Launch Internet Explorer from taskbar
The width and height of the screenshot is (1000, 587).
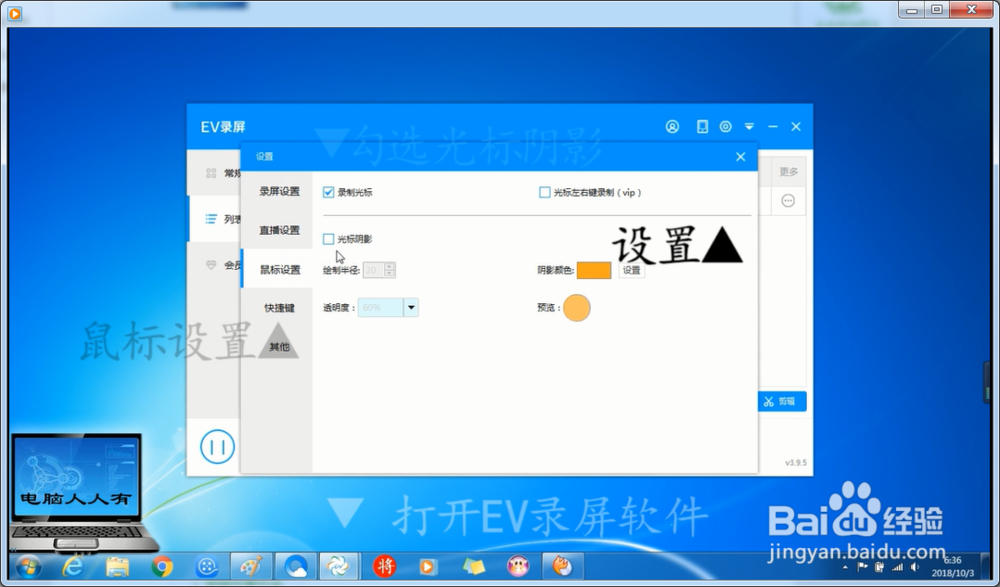pyautogui.click(x=73, y=567)
